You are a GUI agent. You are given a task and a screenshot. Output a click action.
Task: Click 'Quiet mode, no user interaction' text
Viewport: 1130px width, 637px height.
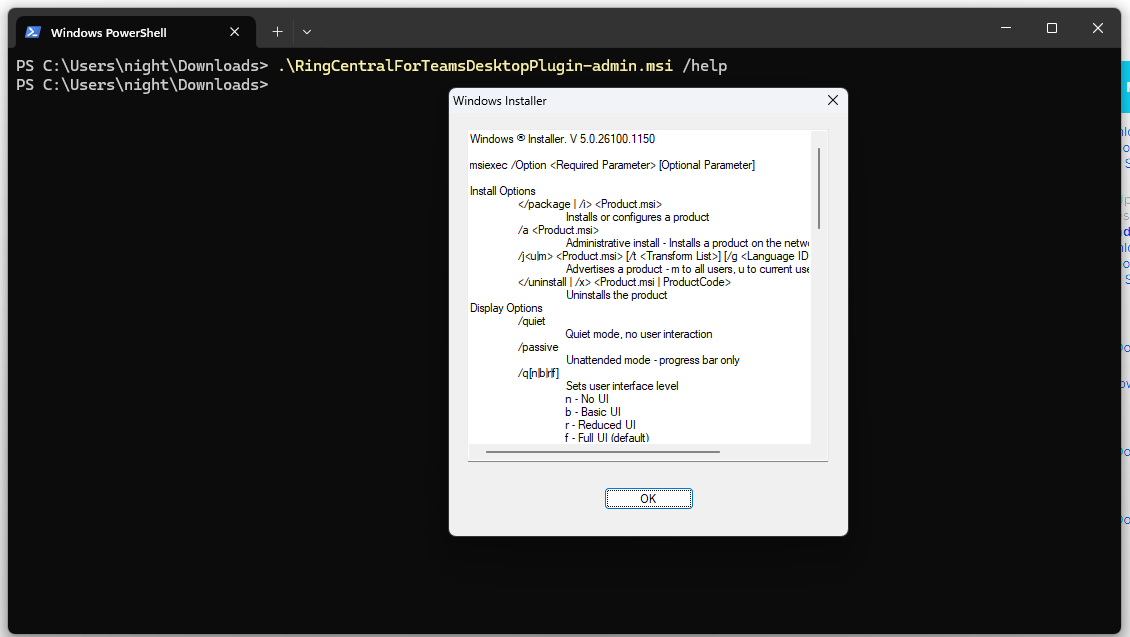click(639, 334)
